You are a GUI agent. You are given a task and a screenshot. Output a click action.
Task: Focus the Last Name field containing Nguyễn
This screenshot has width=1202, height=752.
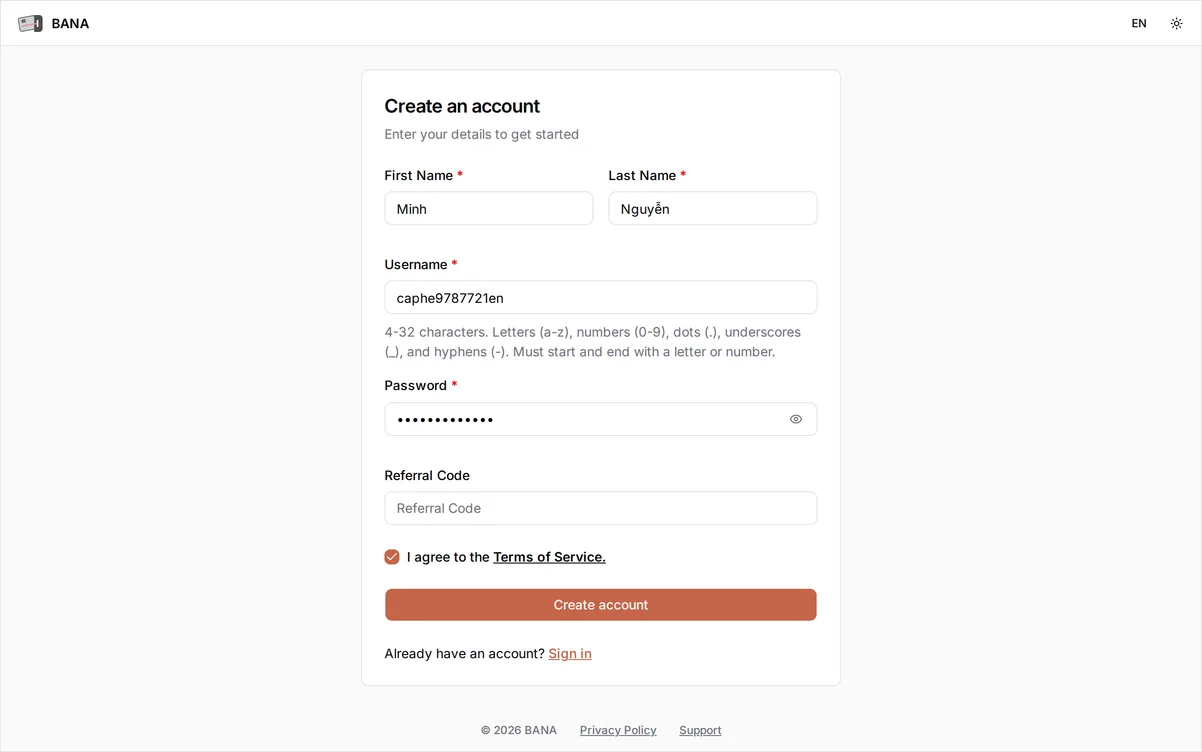[713, 209]
